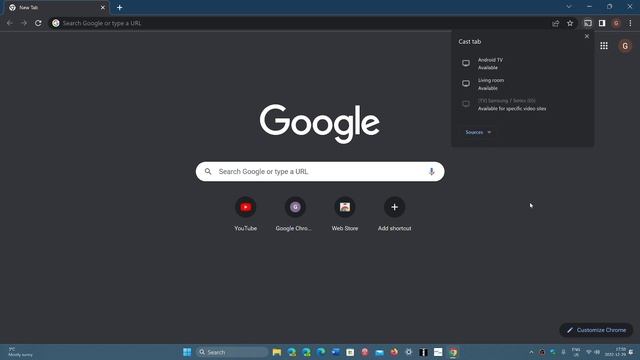Open the YouTube shortcut
640x360 pixels.
tap(246, 214)
